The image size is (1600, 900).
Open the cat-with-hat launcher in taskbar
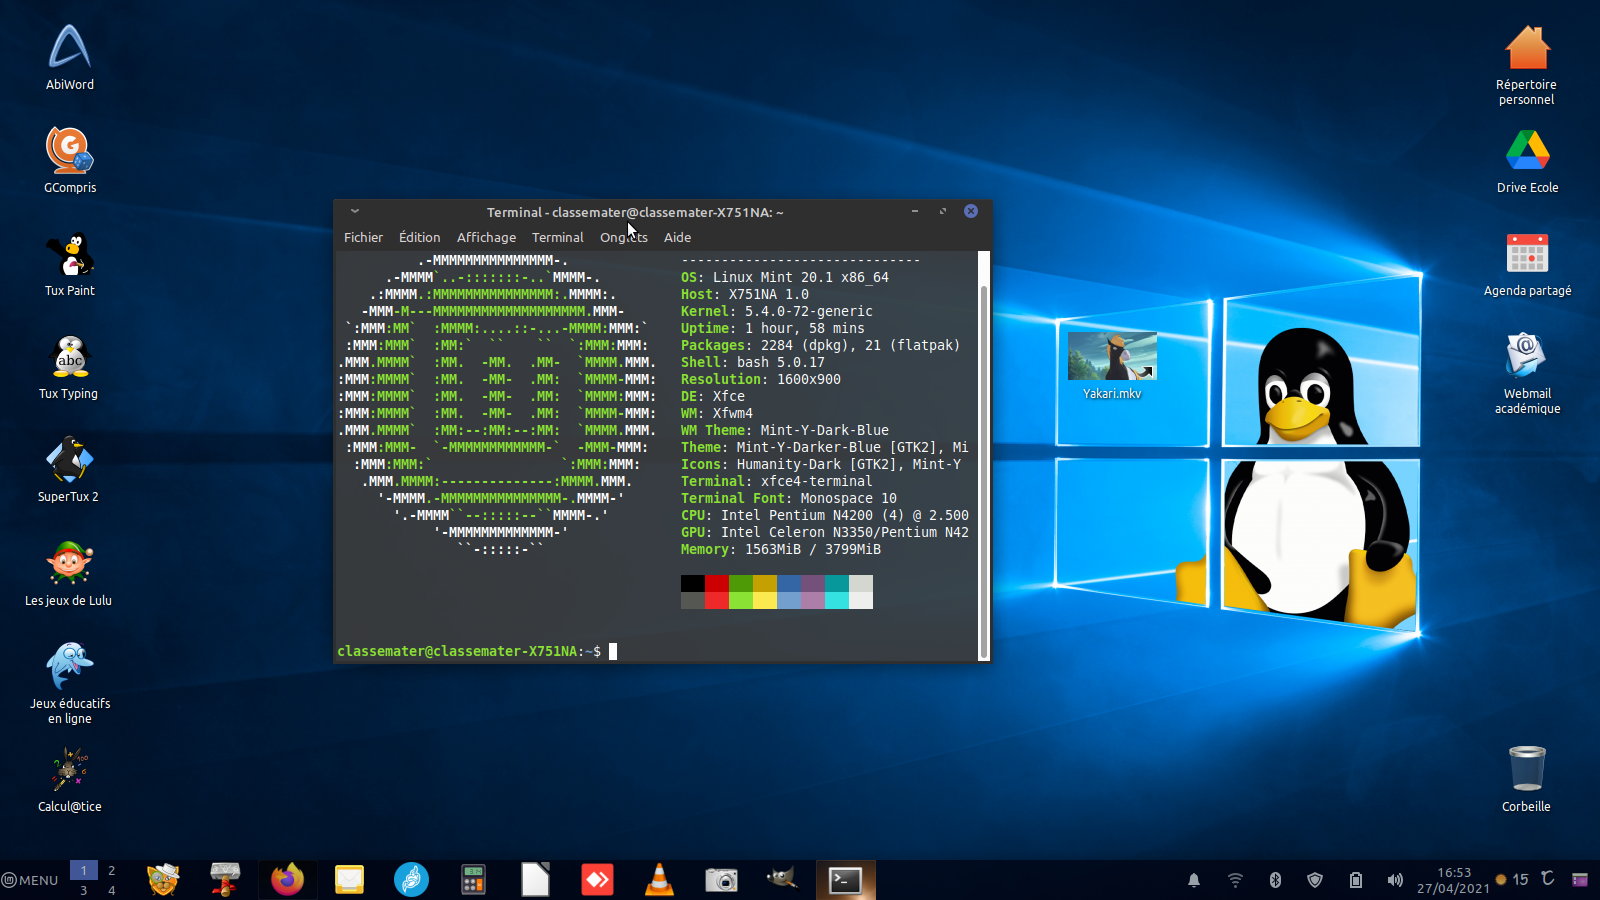(163, 880)
